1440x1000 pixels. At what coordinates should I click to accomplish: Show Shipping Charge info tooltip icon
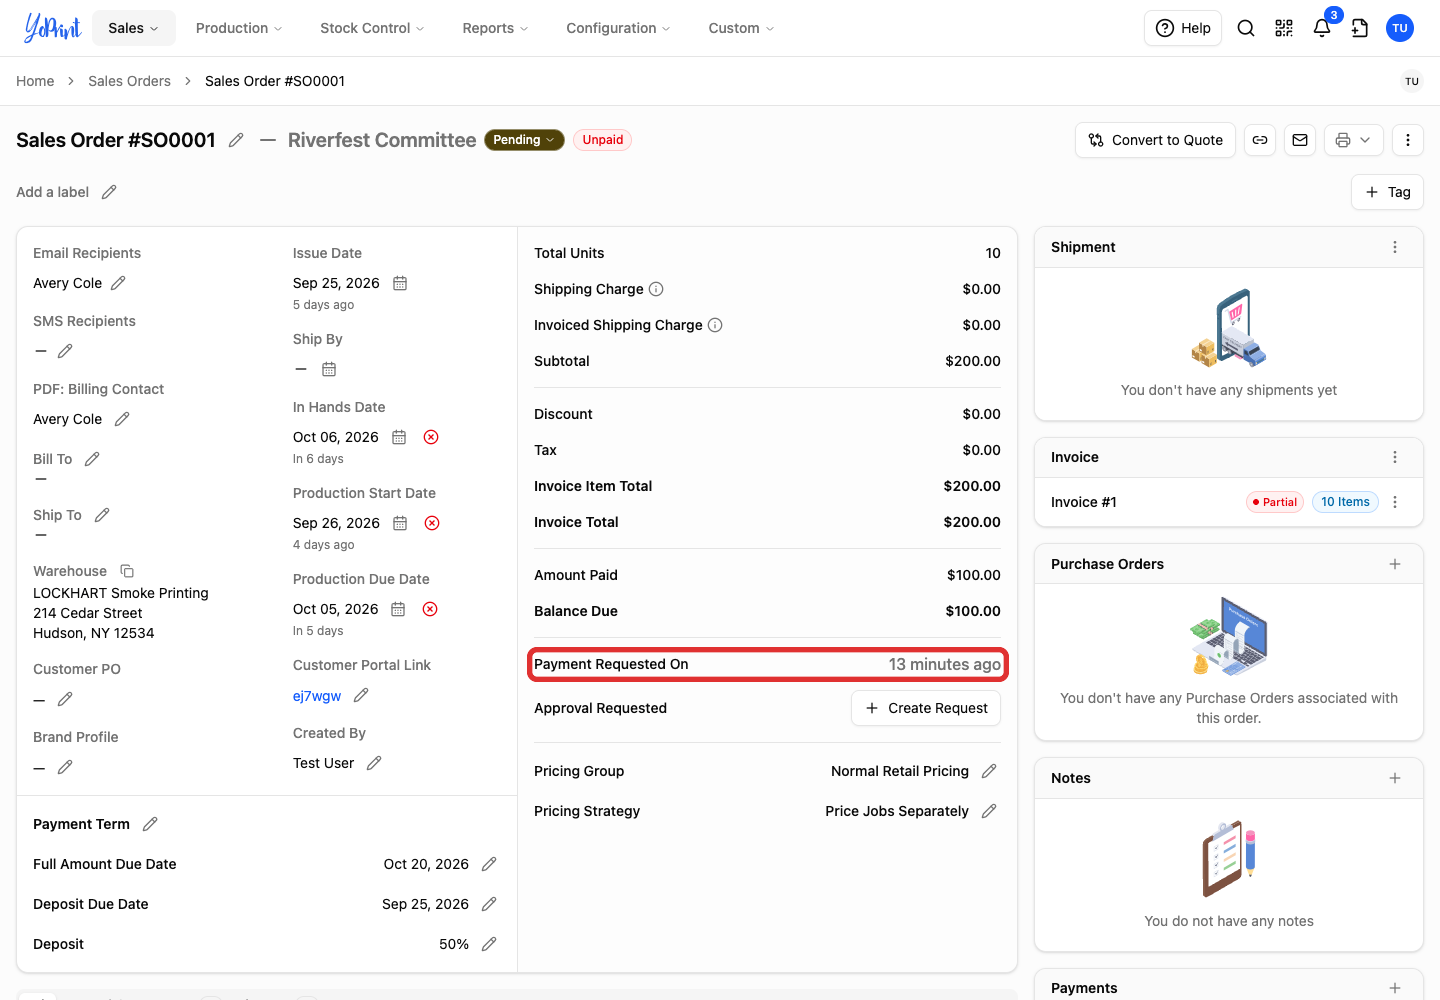coord(656,289)
